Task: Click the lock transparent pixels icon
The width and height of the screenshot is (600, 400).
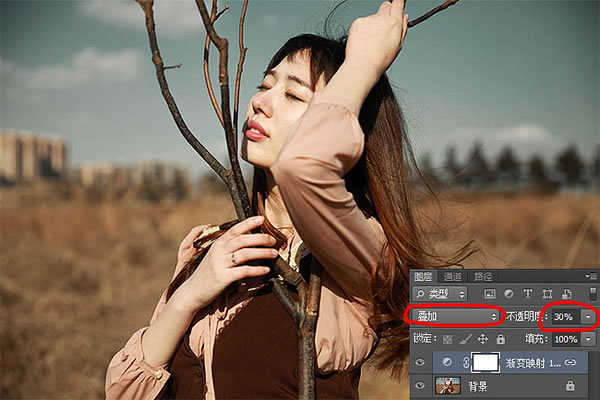Action: pos(449,340)
